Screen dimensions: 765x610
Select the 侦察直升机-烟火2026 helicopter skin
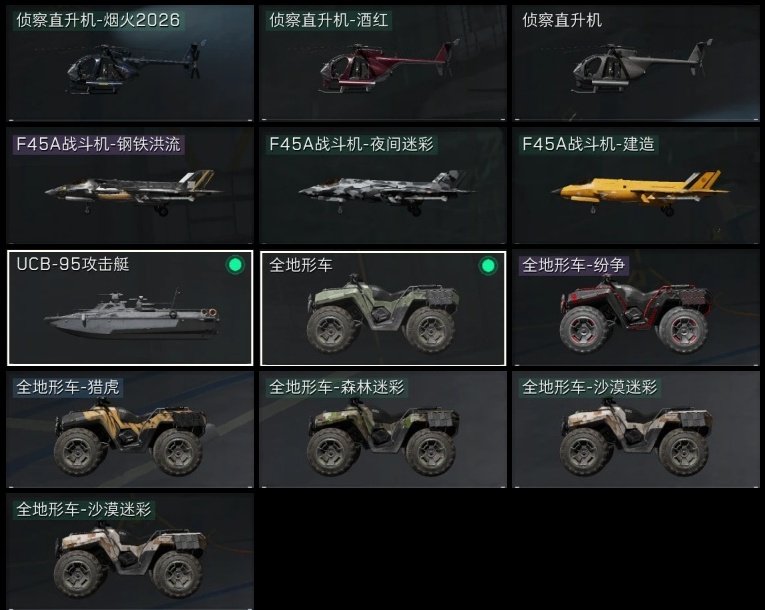coord(130,63)
